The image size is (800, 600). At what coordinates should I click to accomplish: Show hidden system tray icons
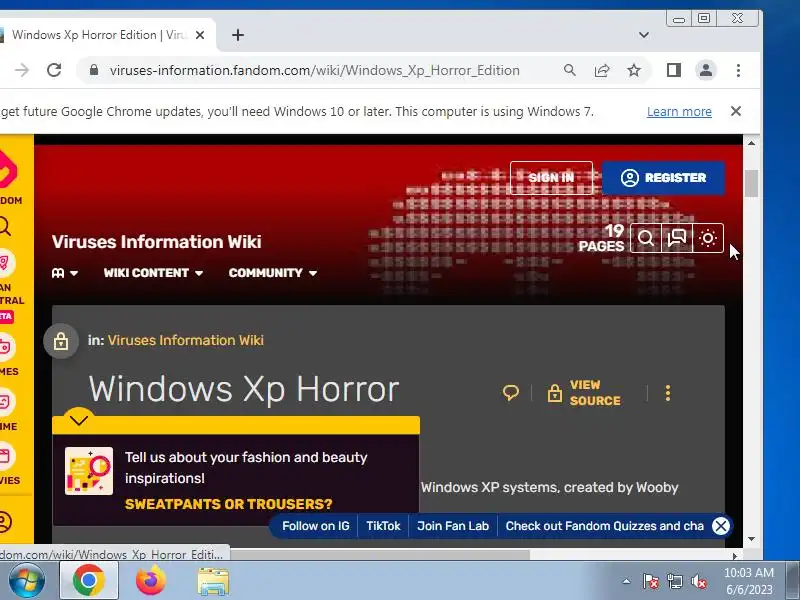(x=627, y=581)
